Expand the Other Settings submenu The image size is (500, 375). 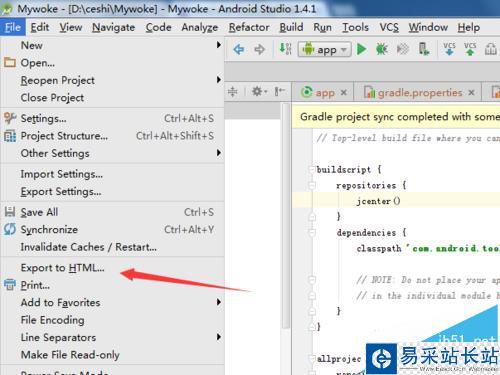(112, 153)
